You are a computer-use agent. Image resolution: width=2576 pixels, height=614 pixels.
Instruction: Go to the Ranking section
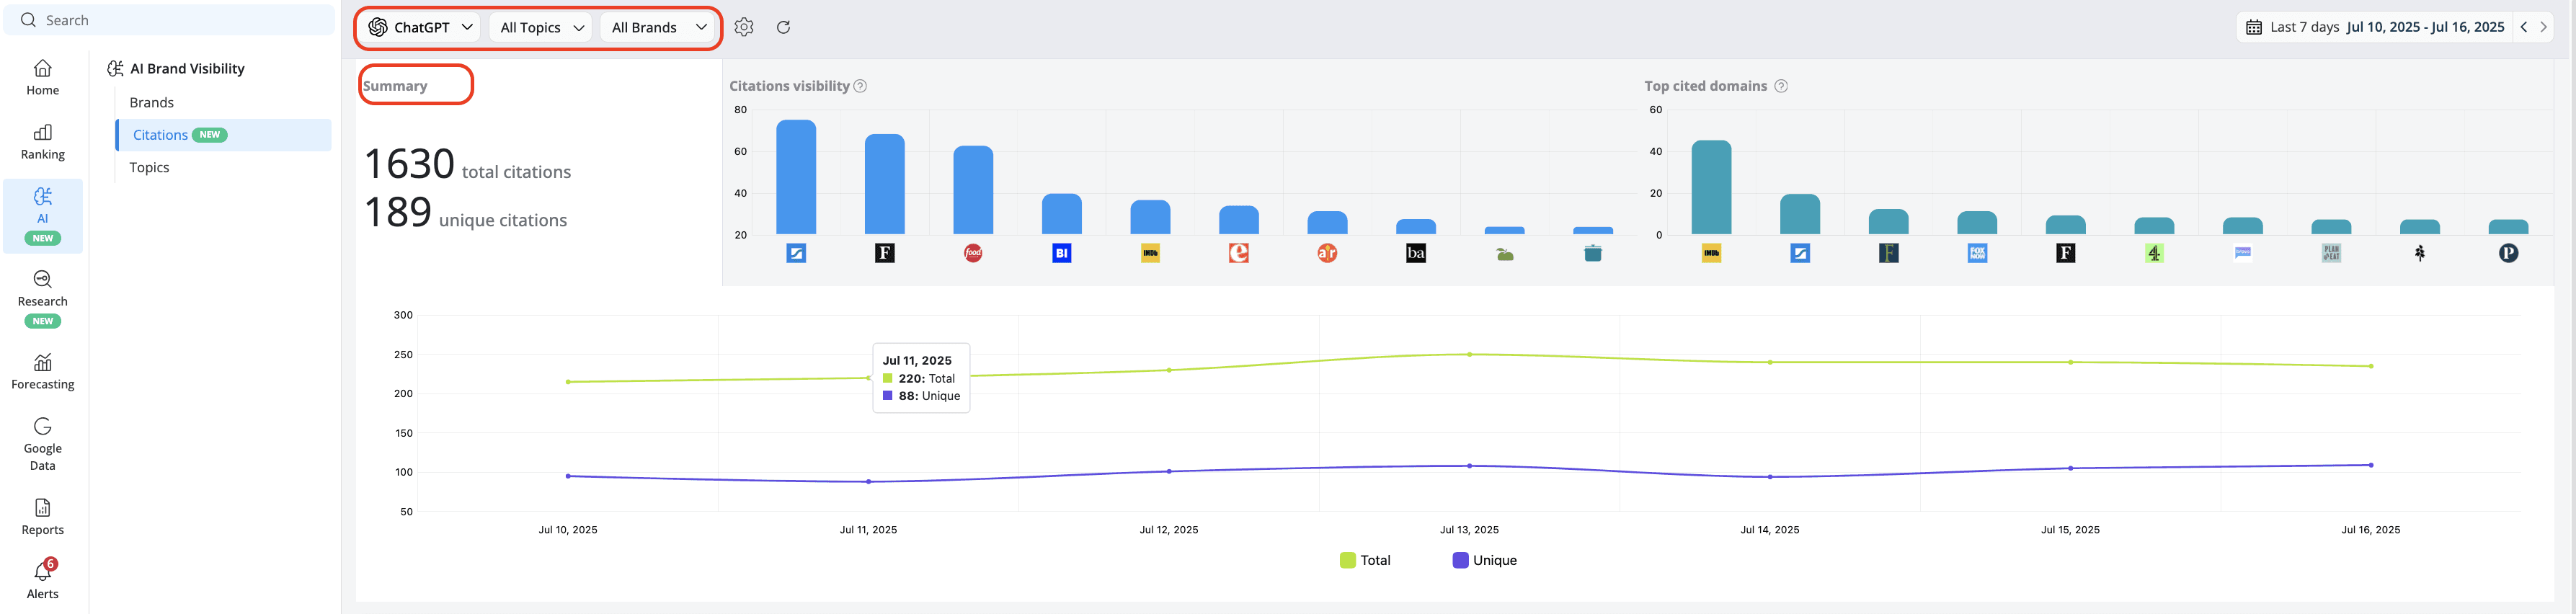(x=42, y=142)
